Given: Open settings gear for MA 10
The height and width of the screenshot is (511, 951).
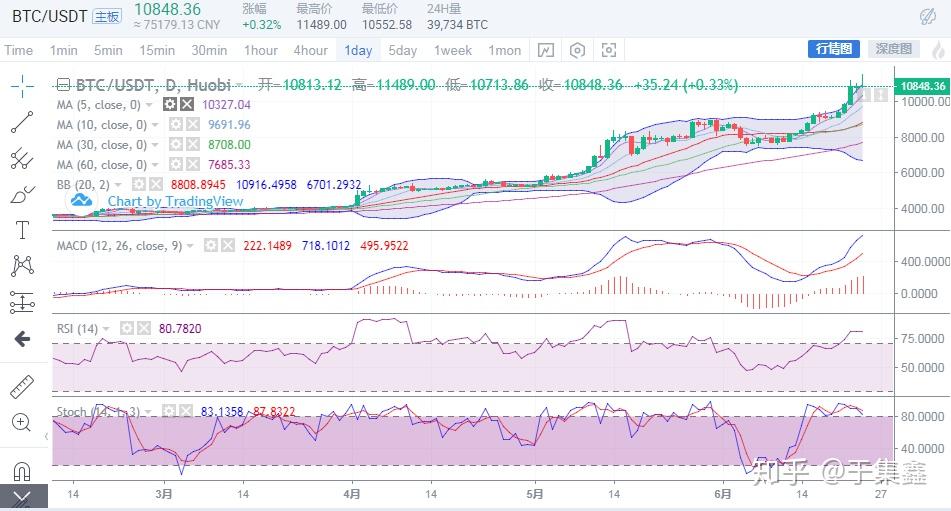Looking at the screenshot, I should [x=176, y=124].
